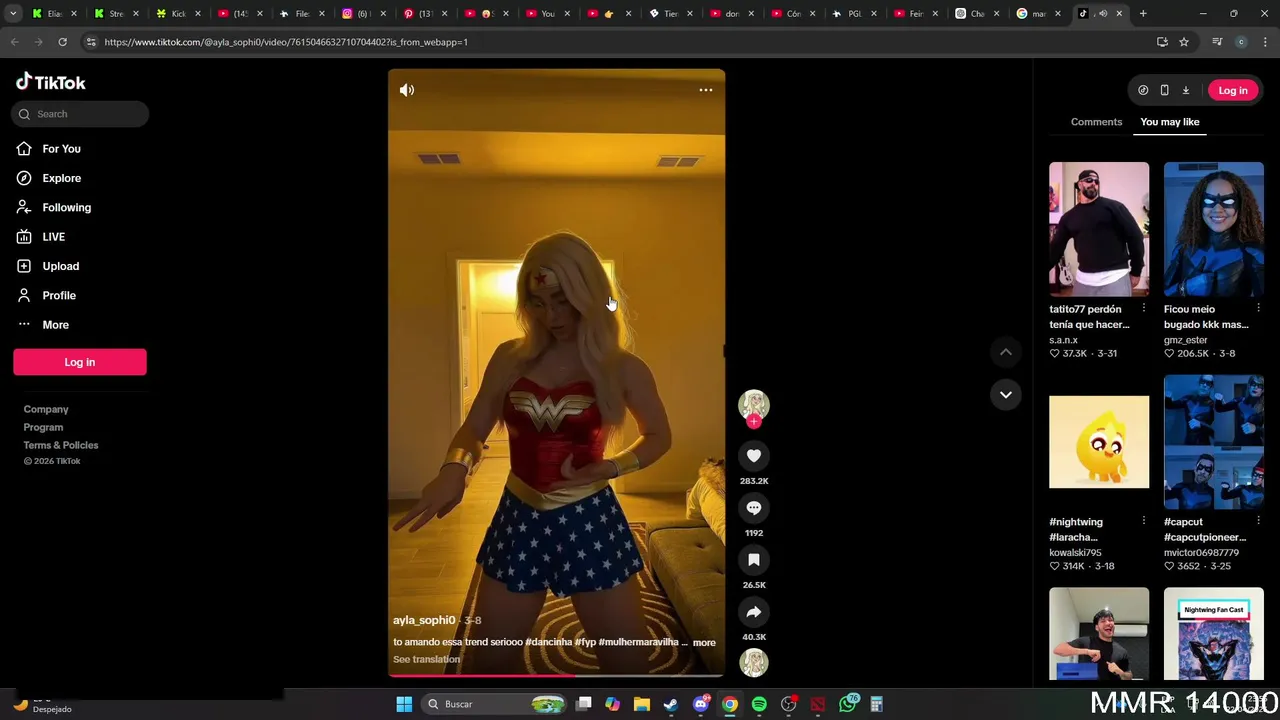Open the video options three-dot menu

(x=706, y=90)
